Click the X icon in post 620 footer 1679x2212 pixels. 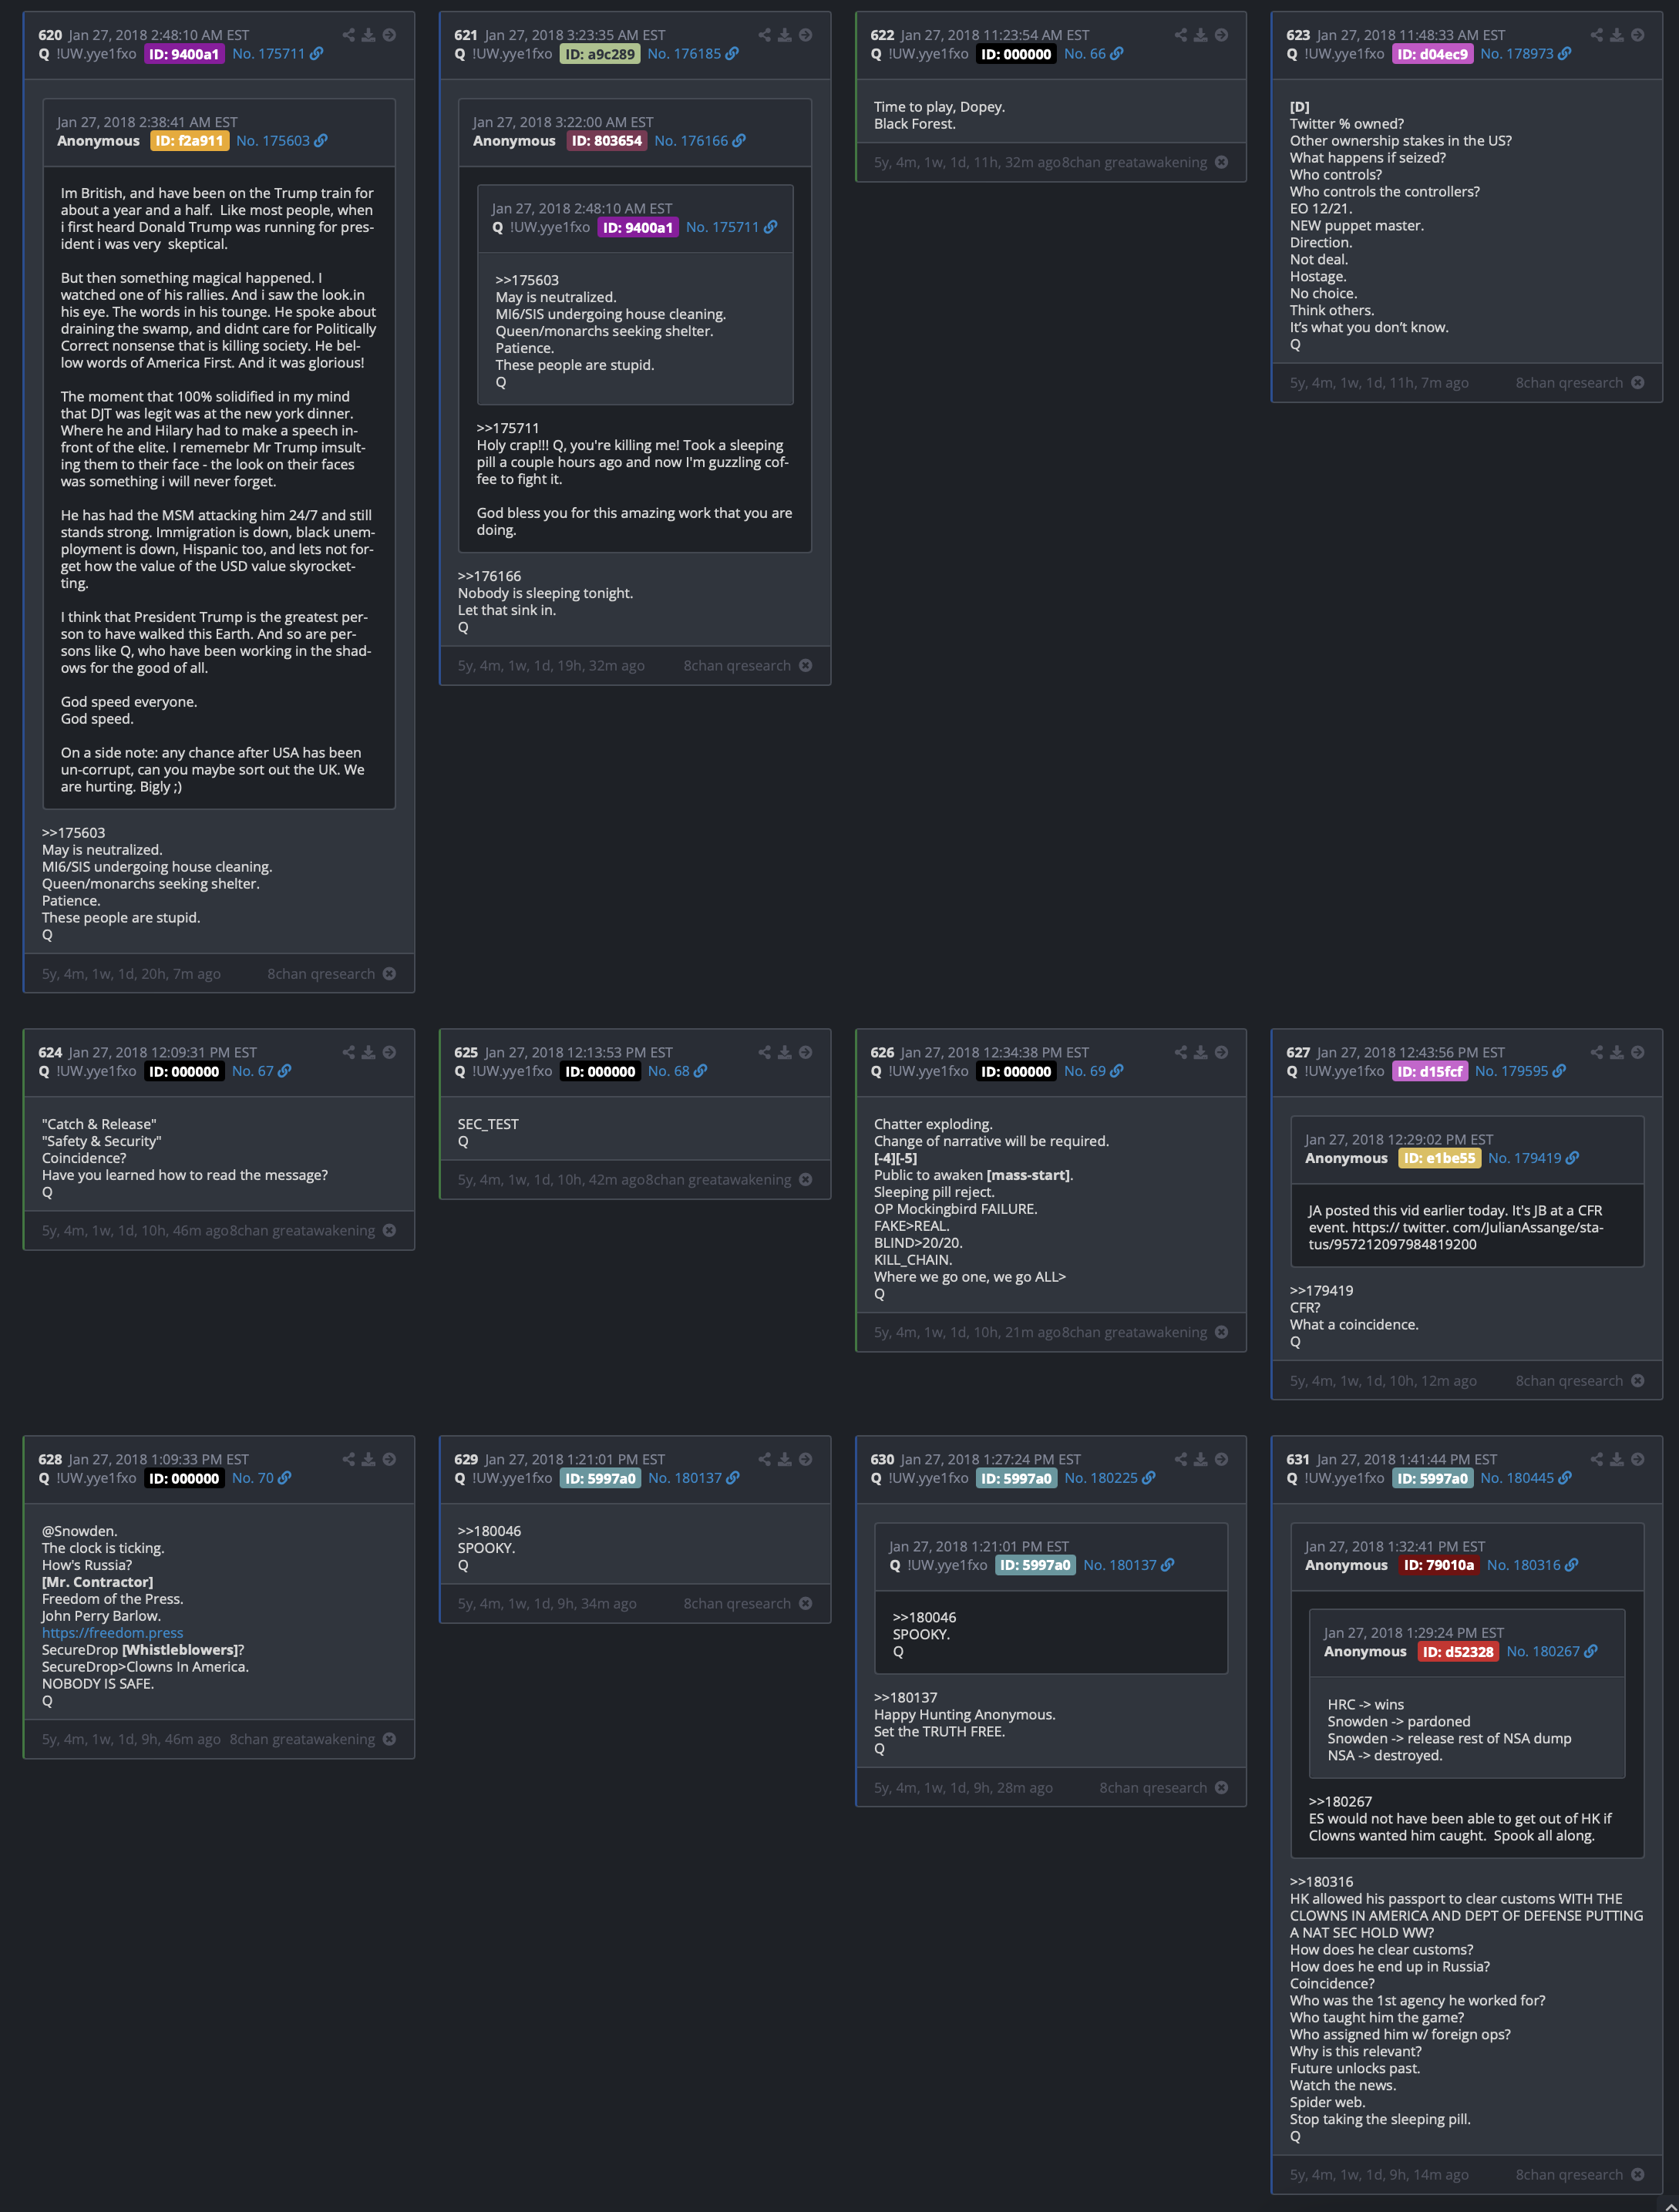pos(390,974)
